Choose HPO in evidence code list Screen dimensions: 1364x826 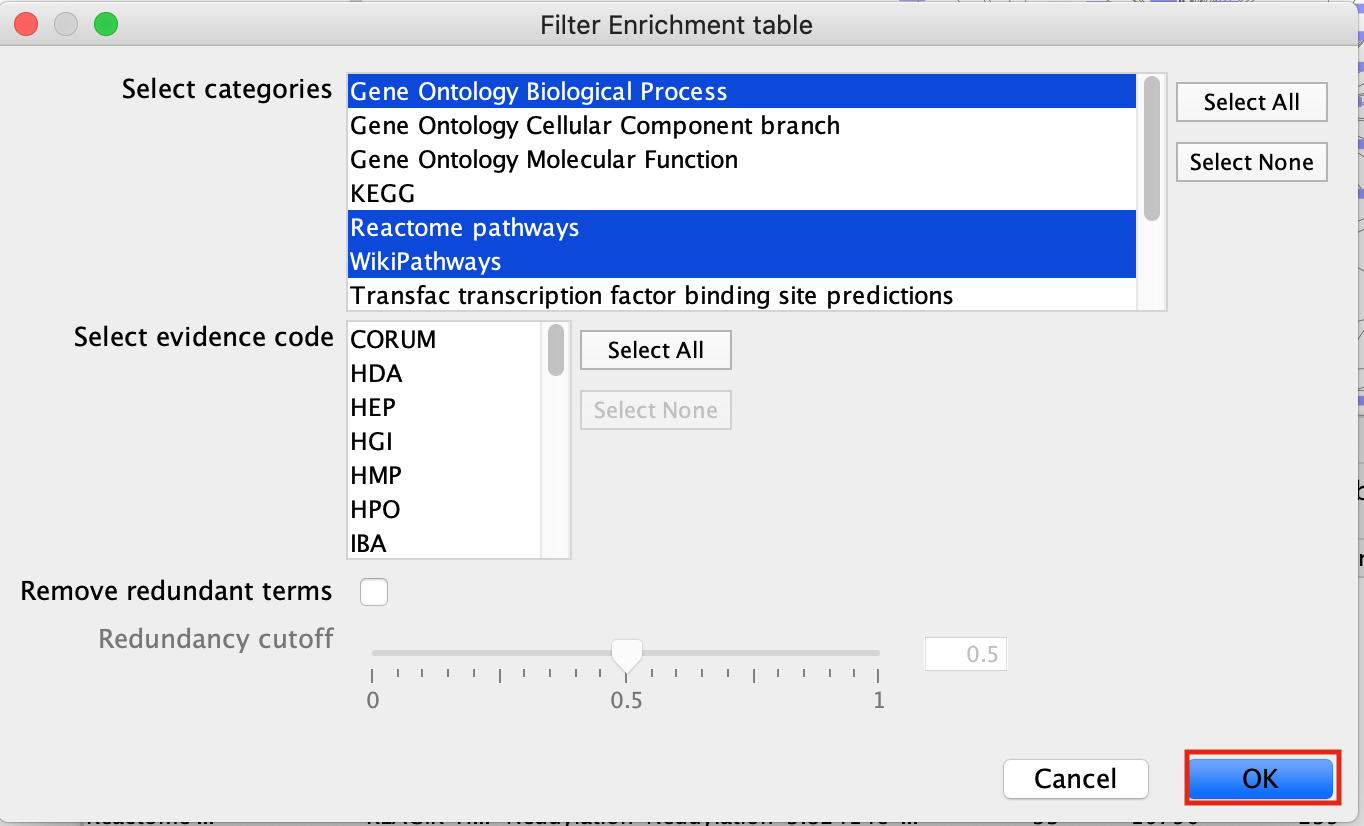point(375,510)
